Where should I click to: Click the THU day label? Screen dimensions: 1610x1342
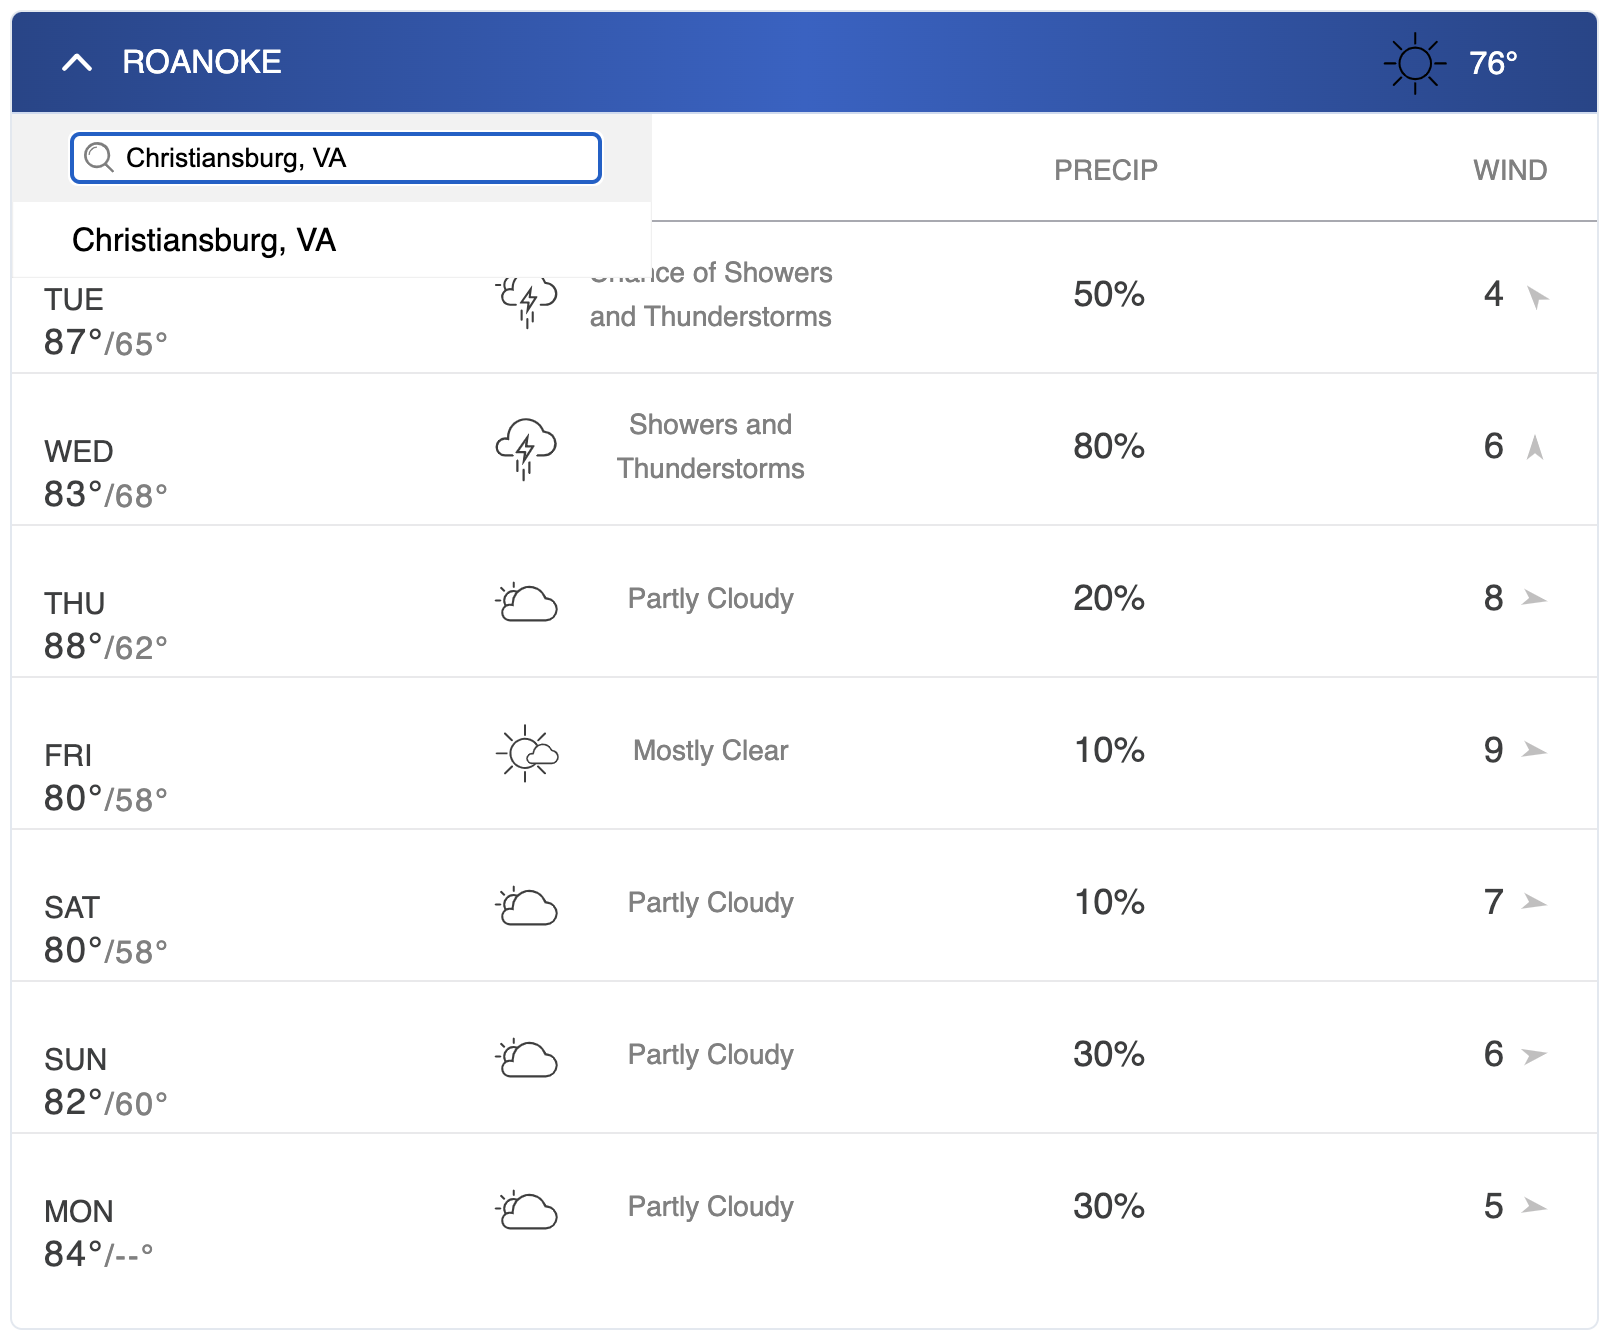tap(75, 603)
